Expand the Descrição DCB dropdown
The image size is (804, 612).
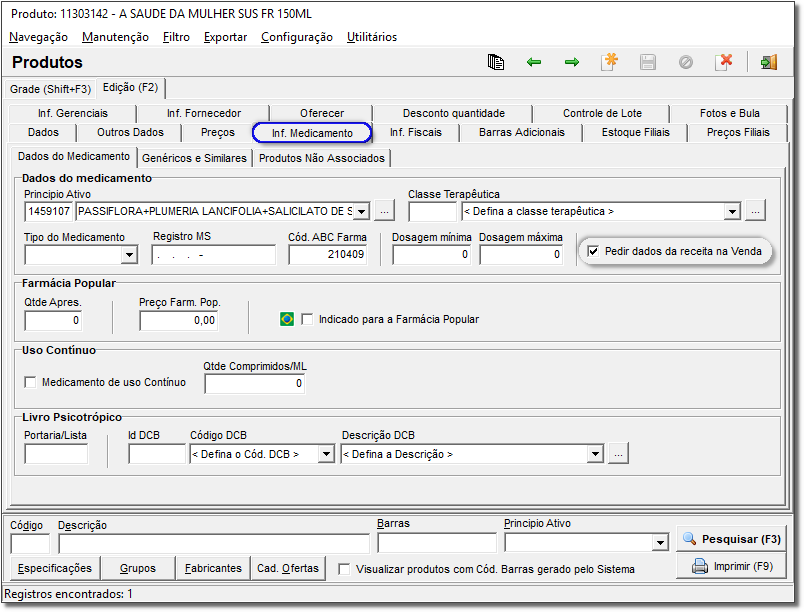coord(595,454)
